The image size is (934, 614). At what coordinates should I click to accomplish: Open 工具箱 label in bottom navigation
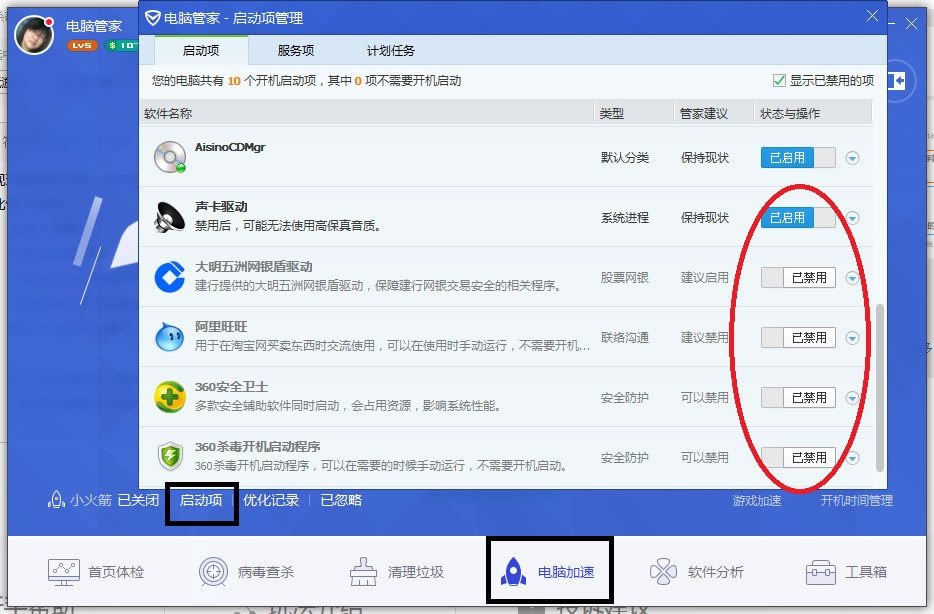coord(866,572)
